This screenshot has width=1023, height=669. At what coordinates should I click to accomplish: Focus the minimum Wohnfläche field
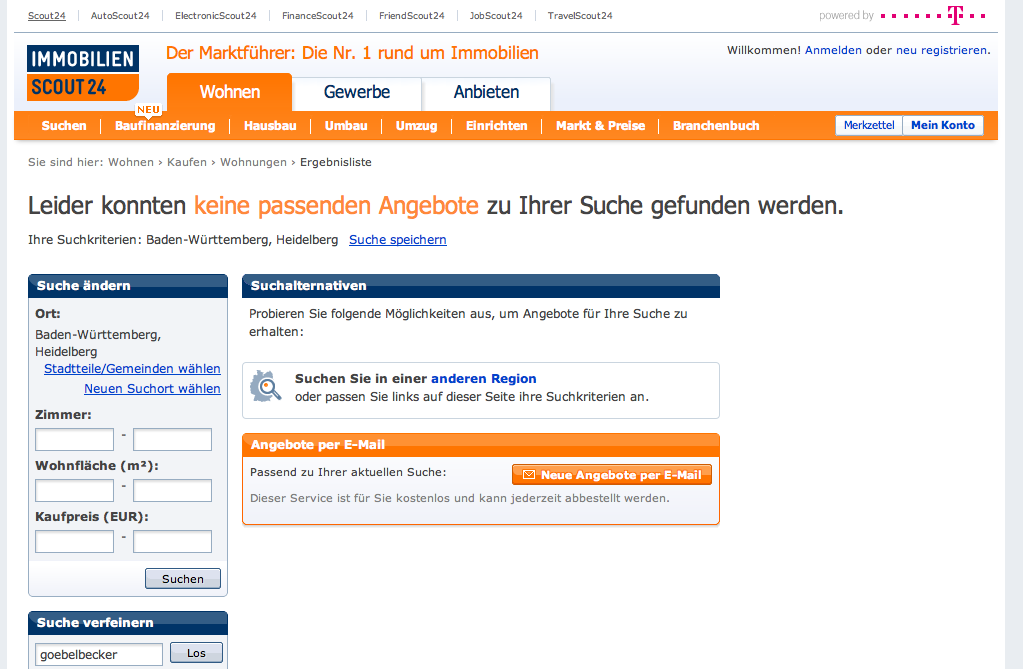click(74, 490)
